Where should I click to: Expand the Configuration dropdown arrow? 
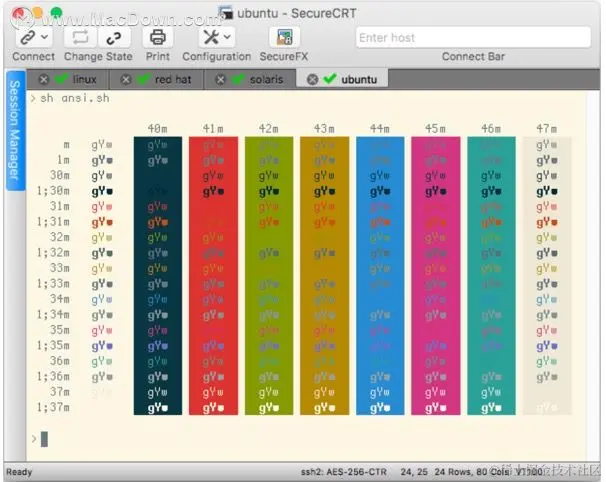click(x=227, y=37)
